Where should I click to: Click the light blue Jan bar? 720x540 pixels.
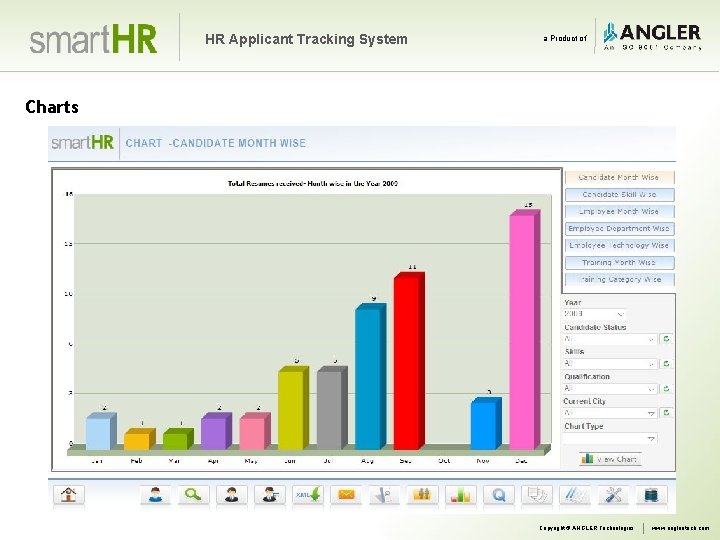point(101,431)
